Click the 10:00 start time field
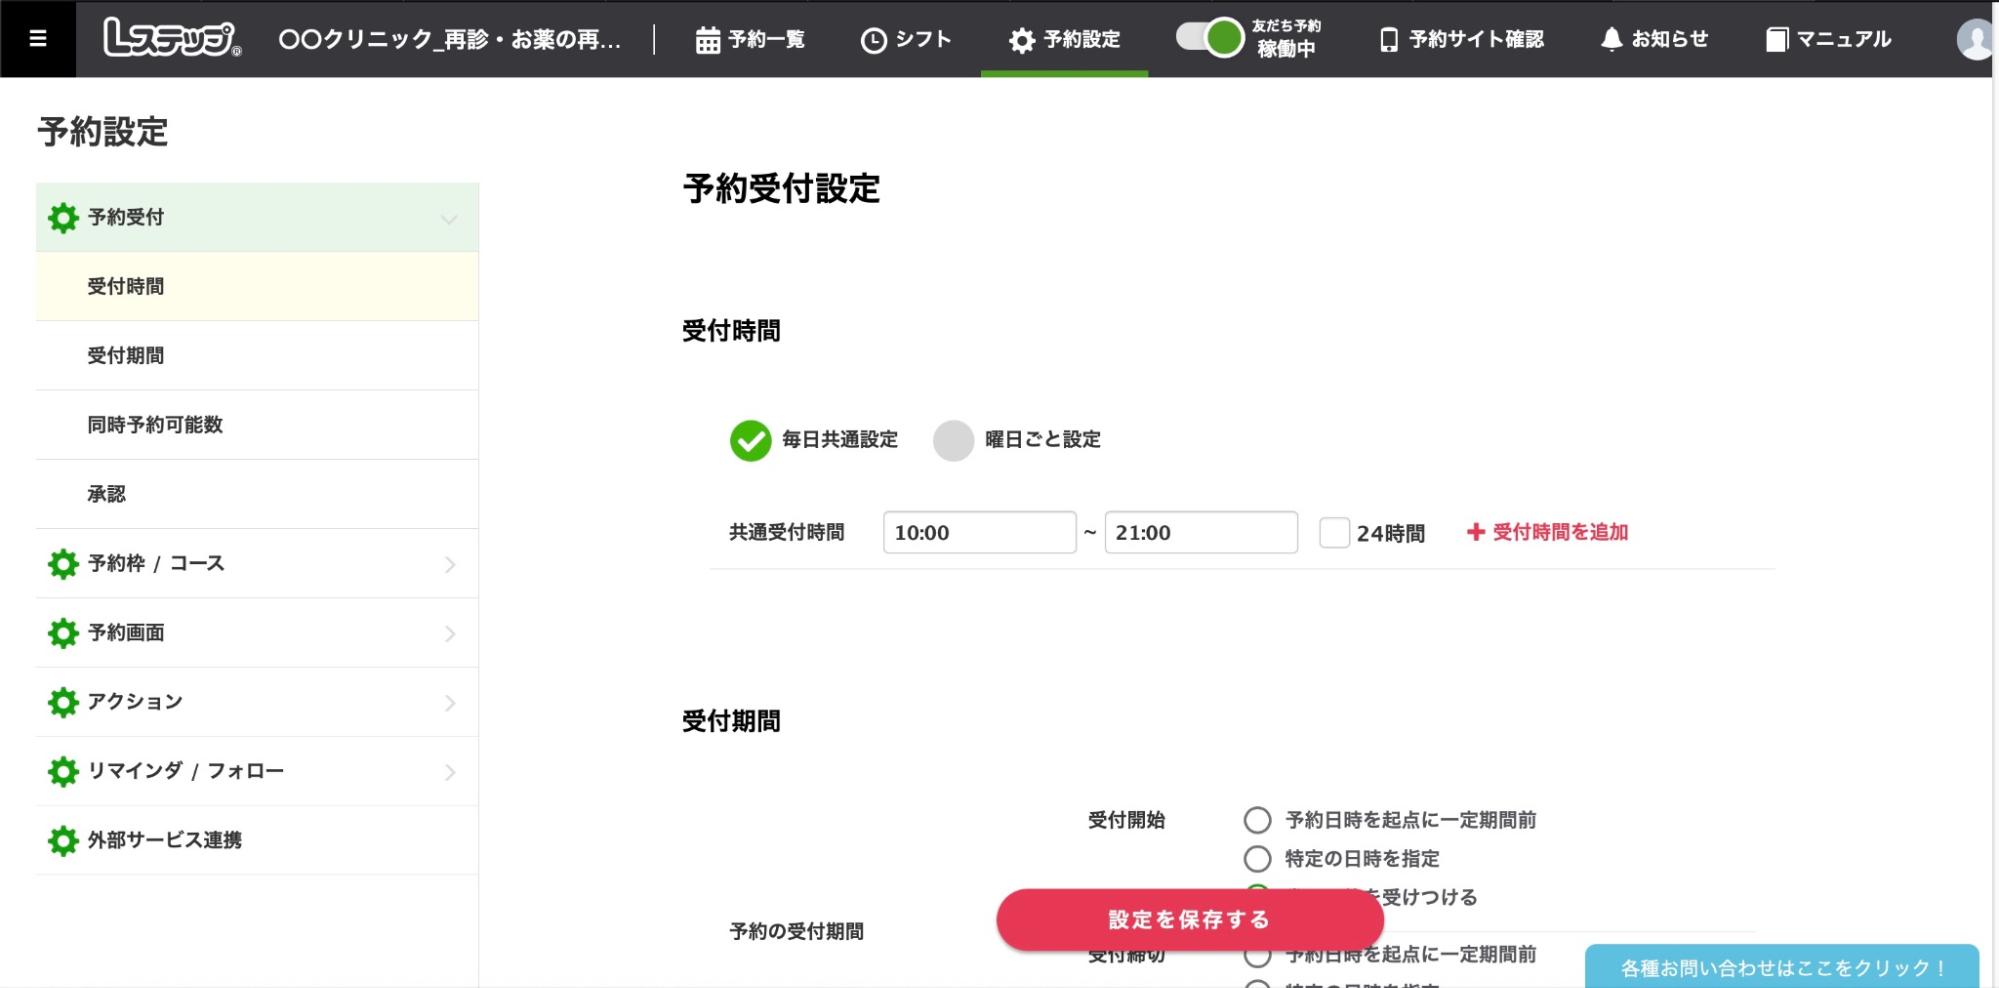This screenshot has width=1999, height=988. point(979,533)
